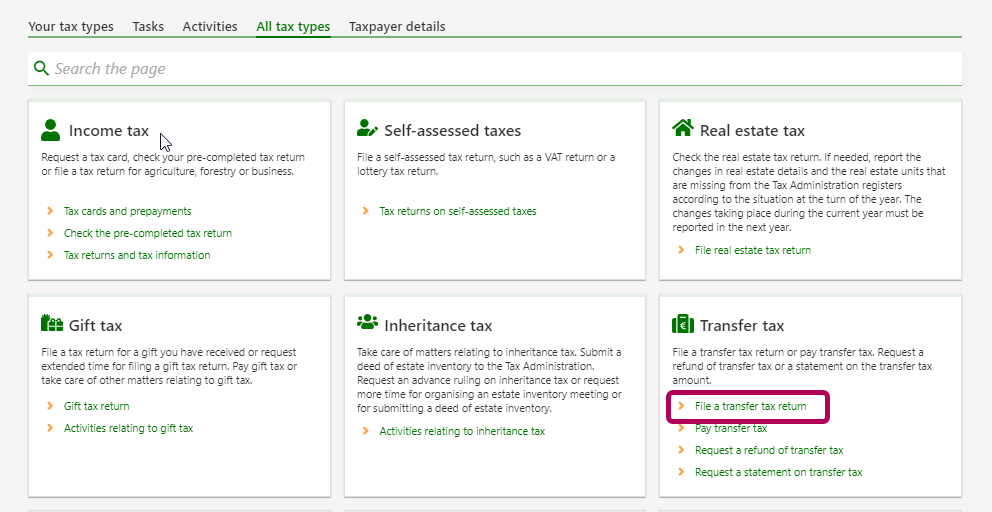Image resolution: width=992 pixels, height=512 pixels.
Task: Click the Gift tax present icon
Action: (x=52, y=324)
